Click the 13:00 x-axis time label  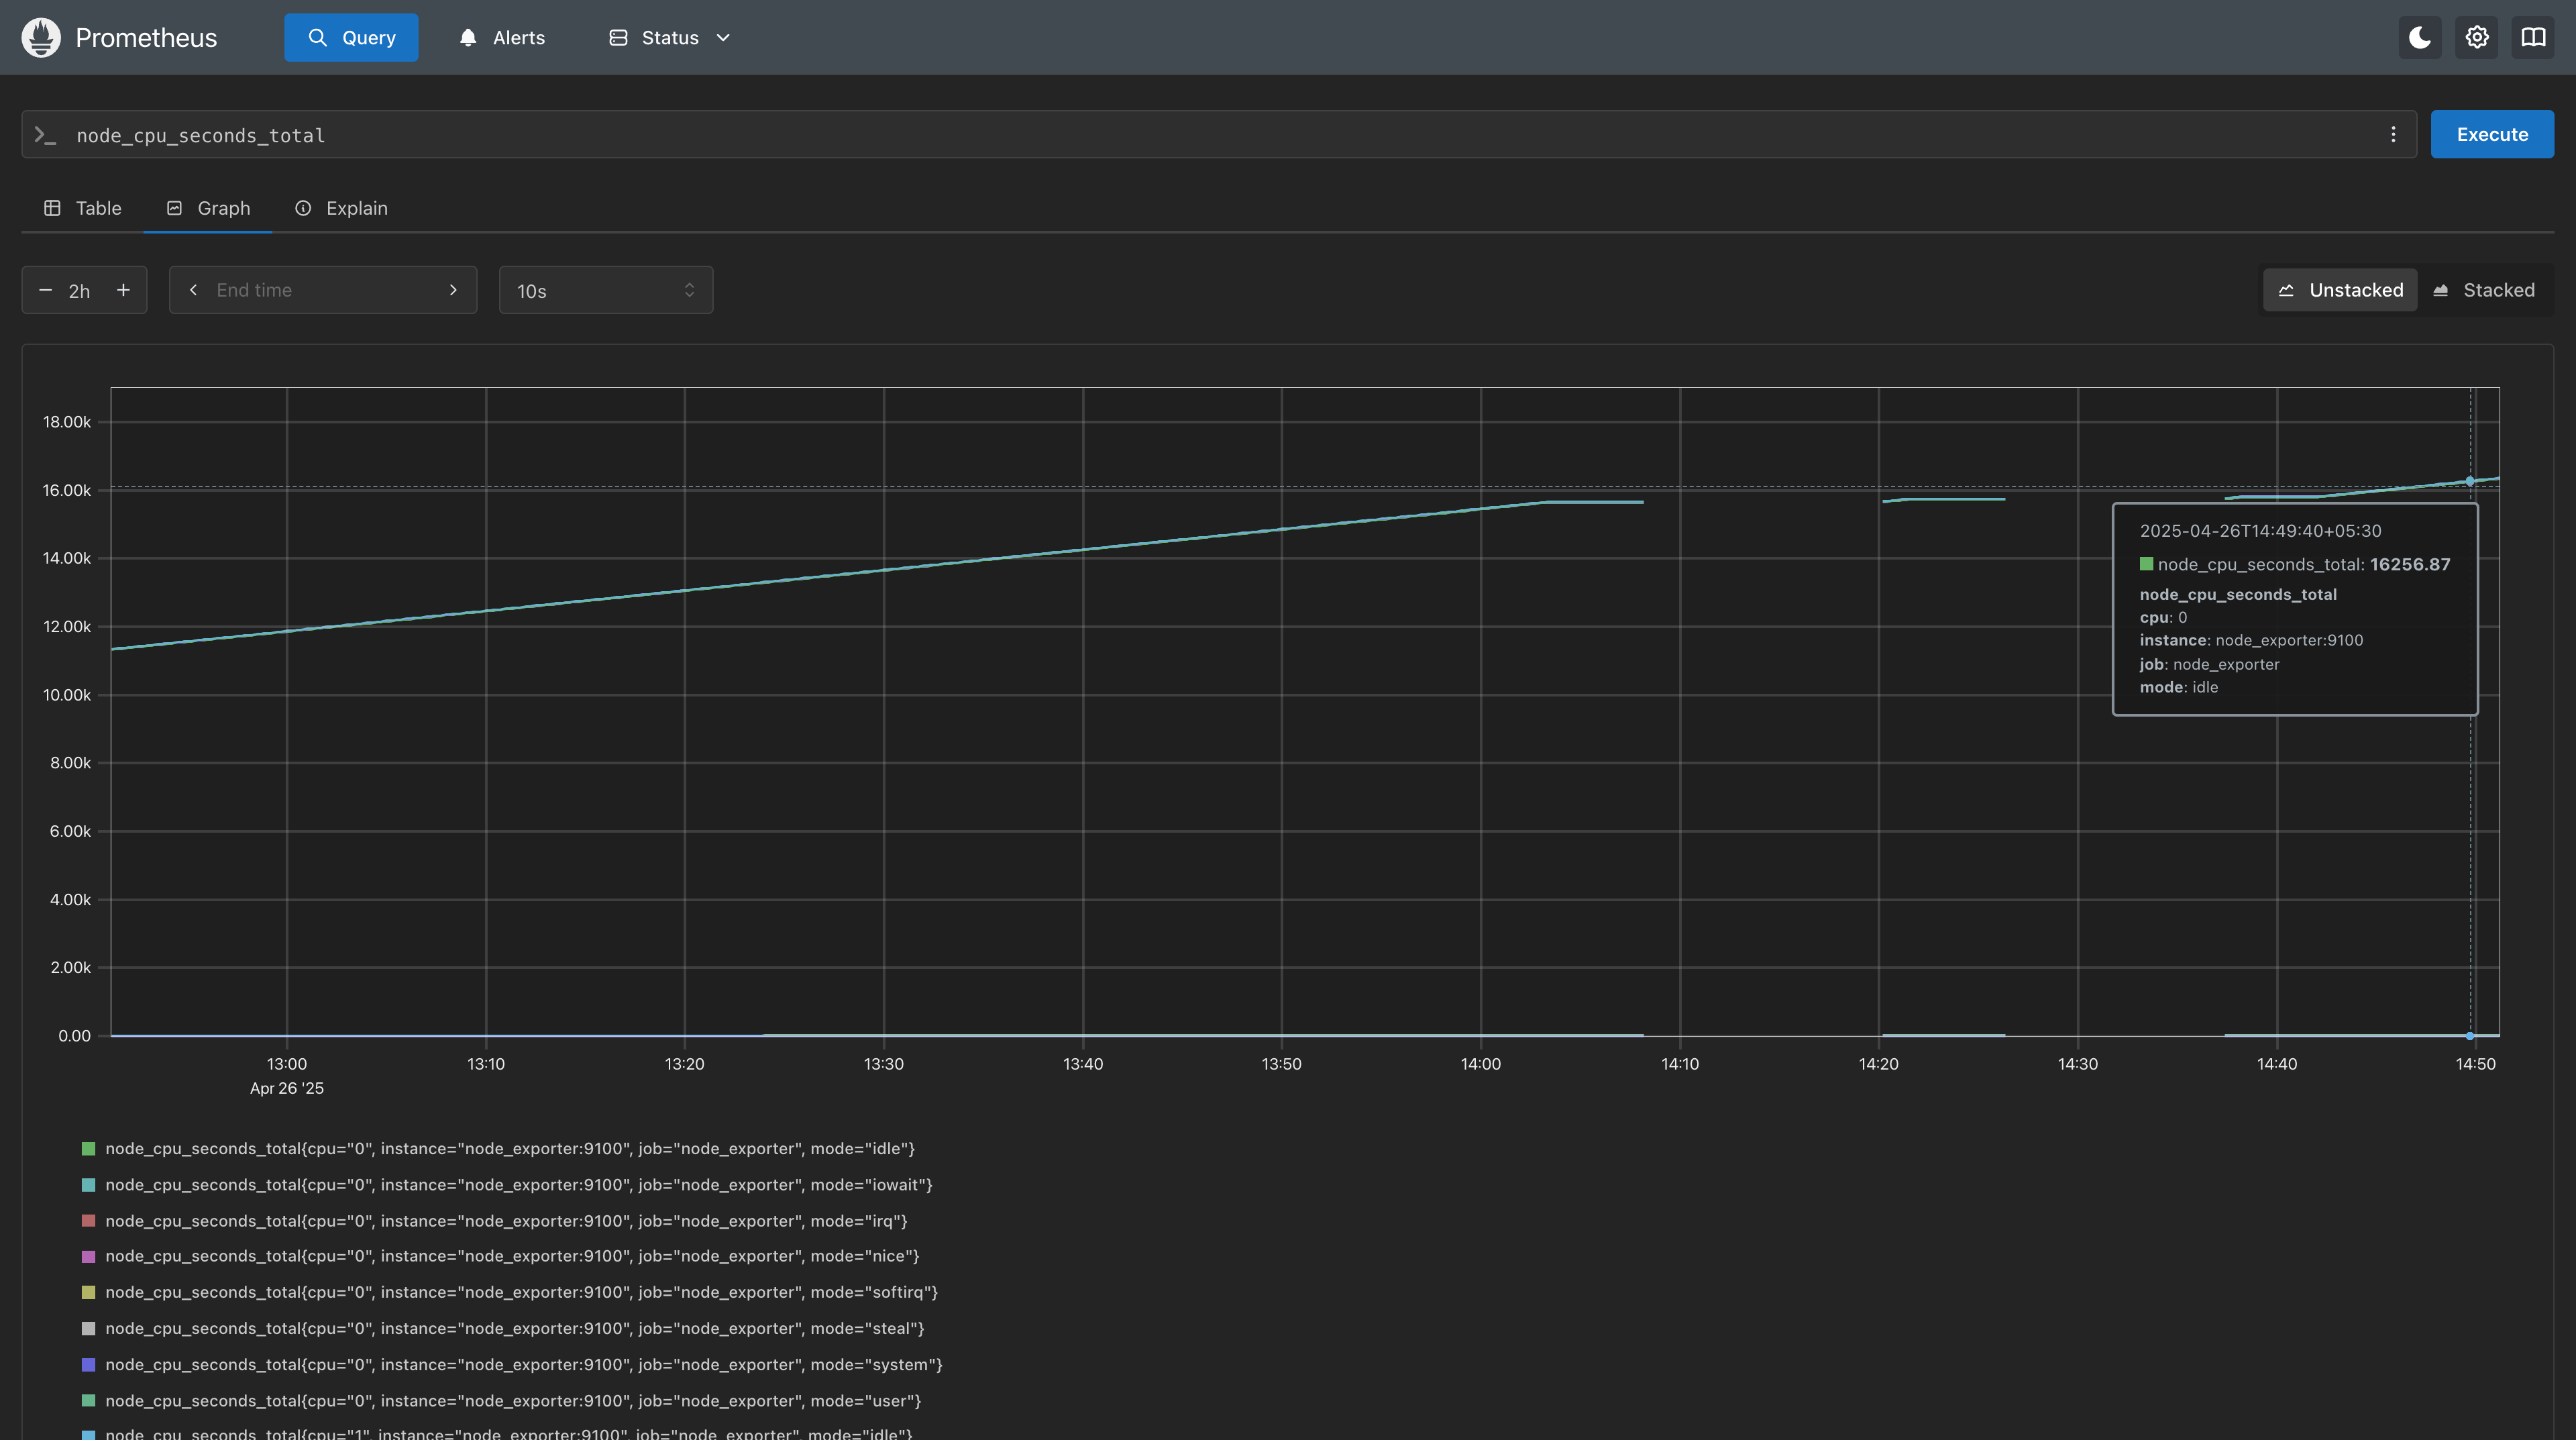tap(287, 1064)
